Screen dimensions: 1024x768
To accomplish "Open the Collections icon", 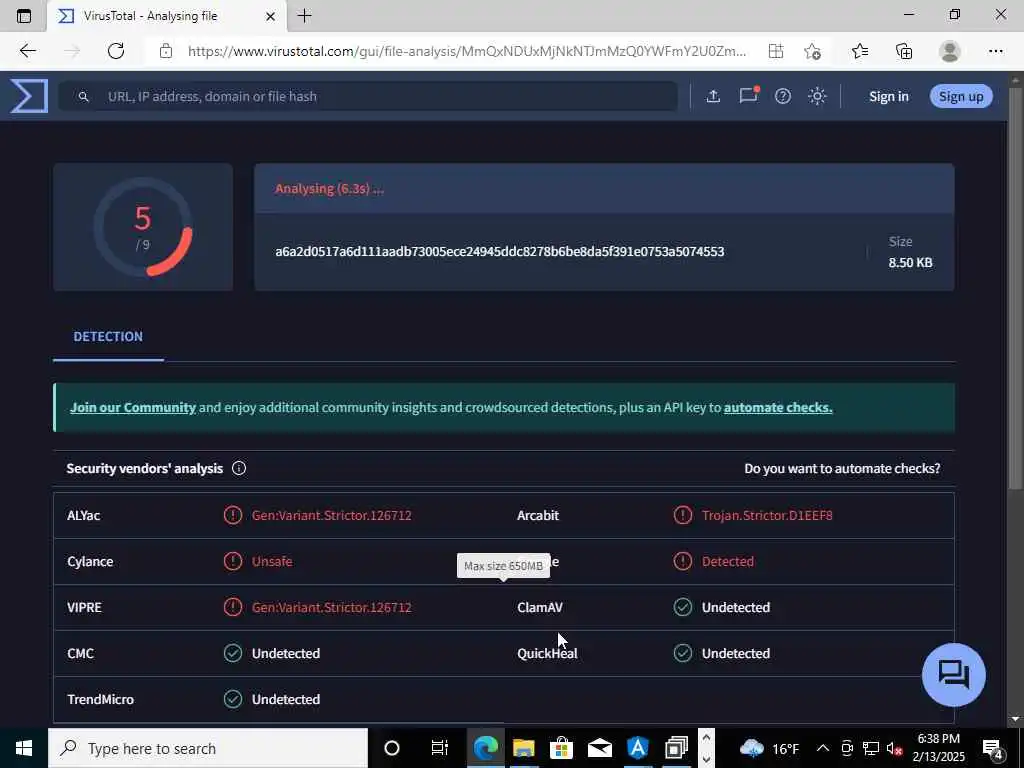I will coord(904,51).
